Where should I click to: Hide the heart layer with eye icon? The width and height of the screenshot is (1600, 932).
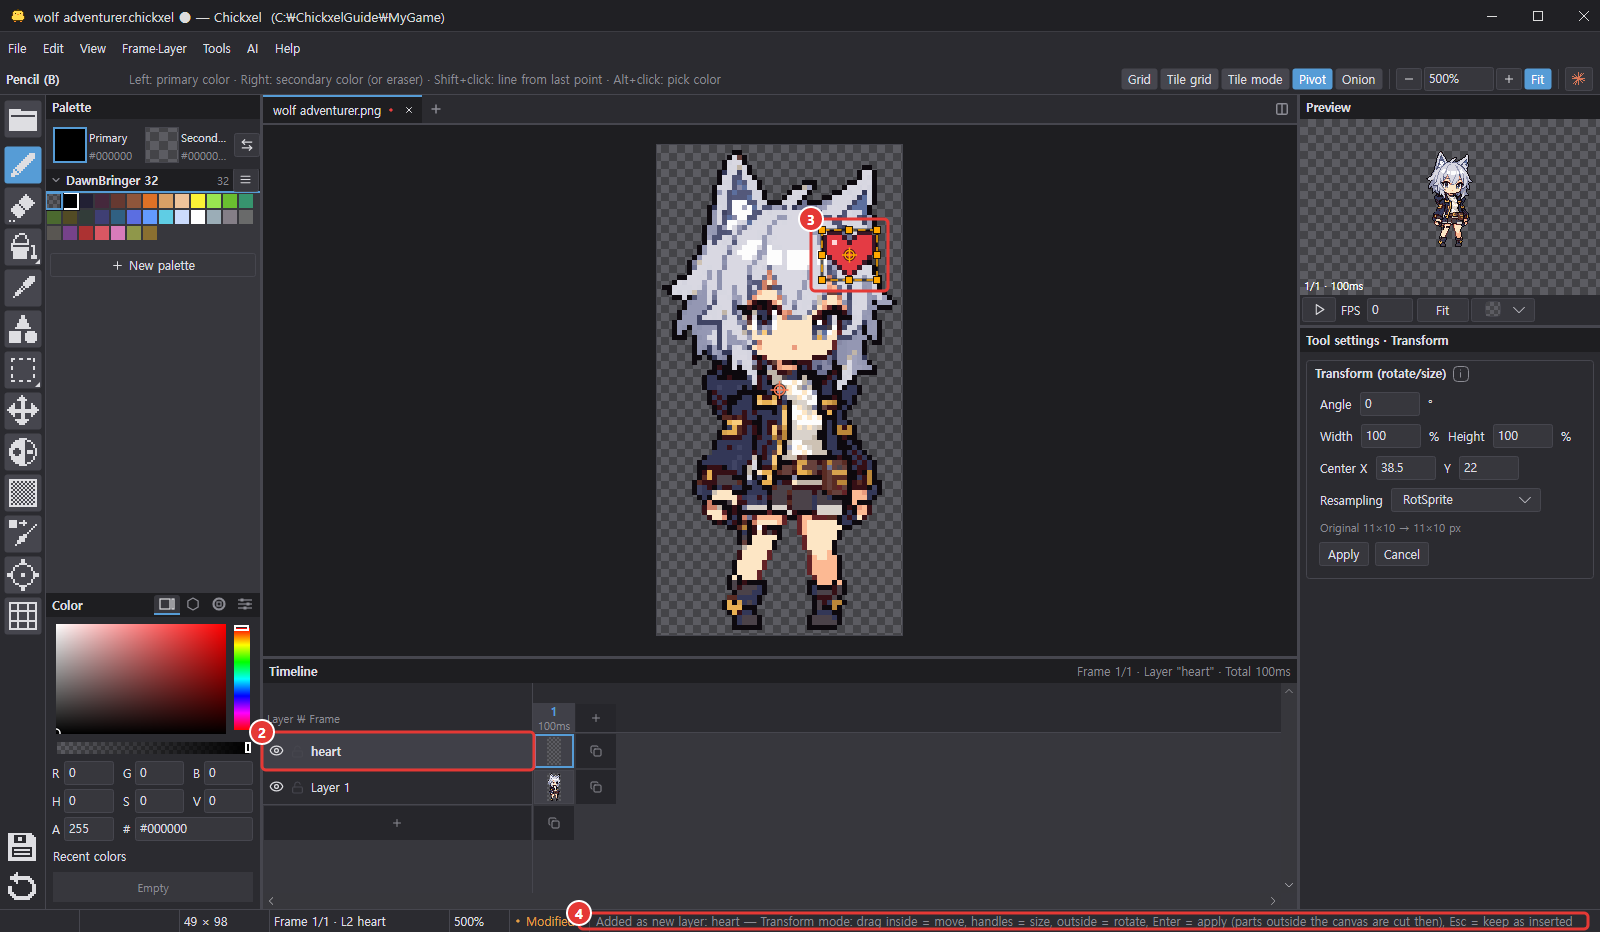(x=277, y=751)
